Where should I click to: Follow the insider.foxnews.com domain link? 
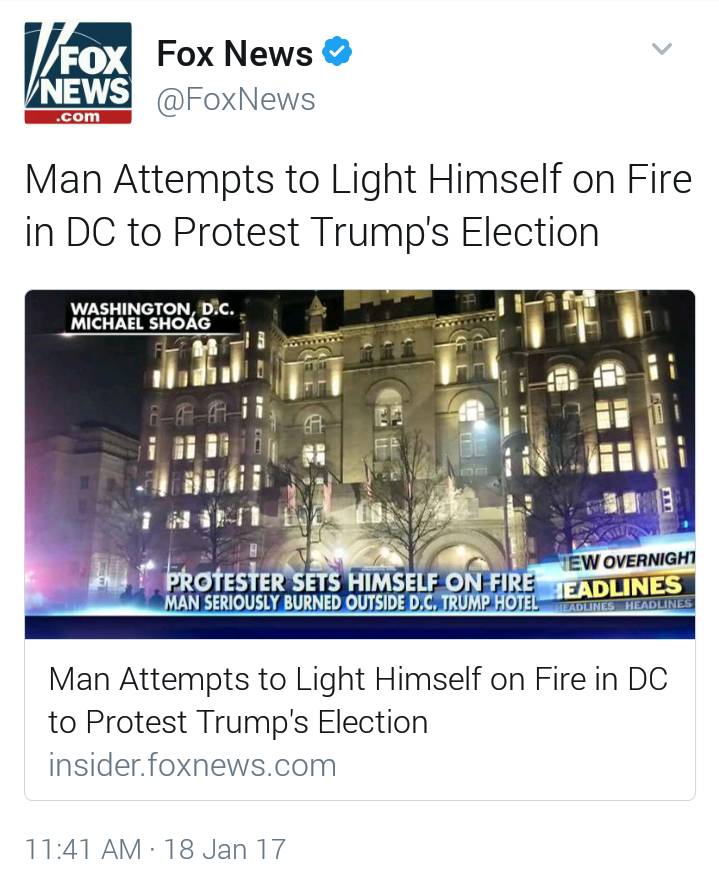(192, 765)
